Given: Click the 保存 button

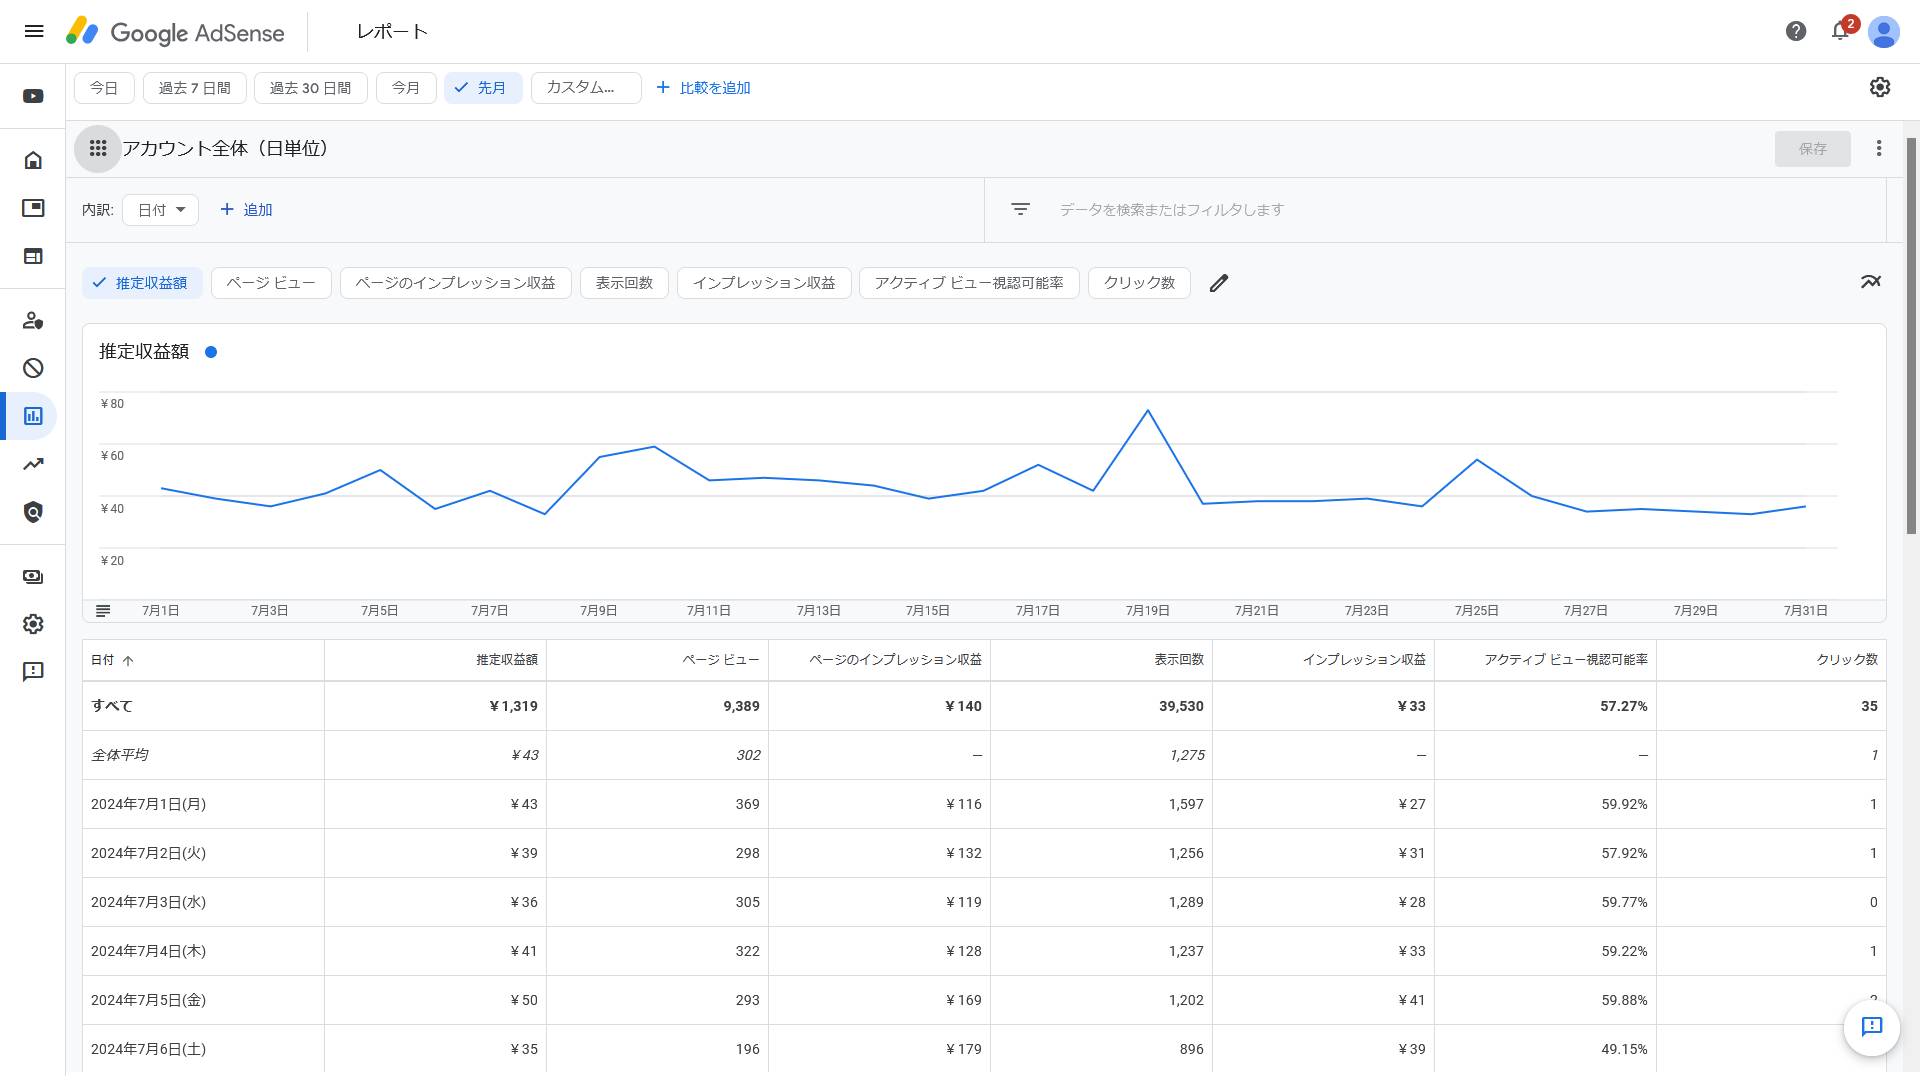Looking at the screenshot, I should coord(1813,149).
